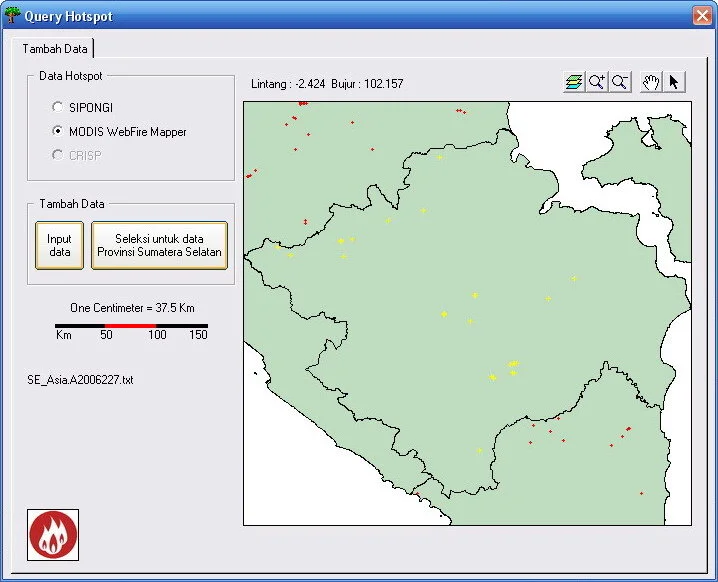Click the Data Hotspot group label

tap(70, 76)
